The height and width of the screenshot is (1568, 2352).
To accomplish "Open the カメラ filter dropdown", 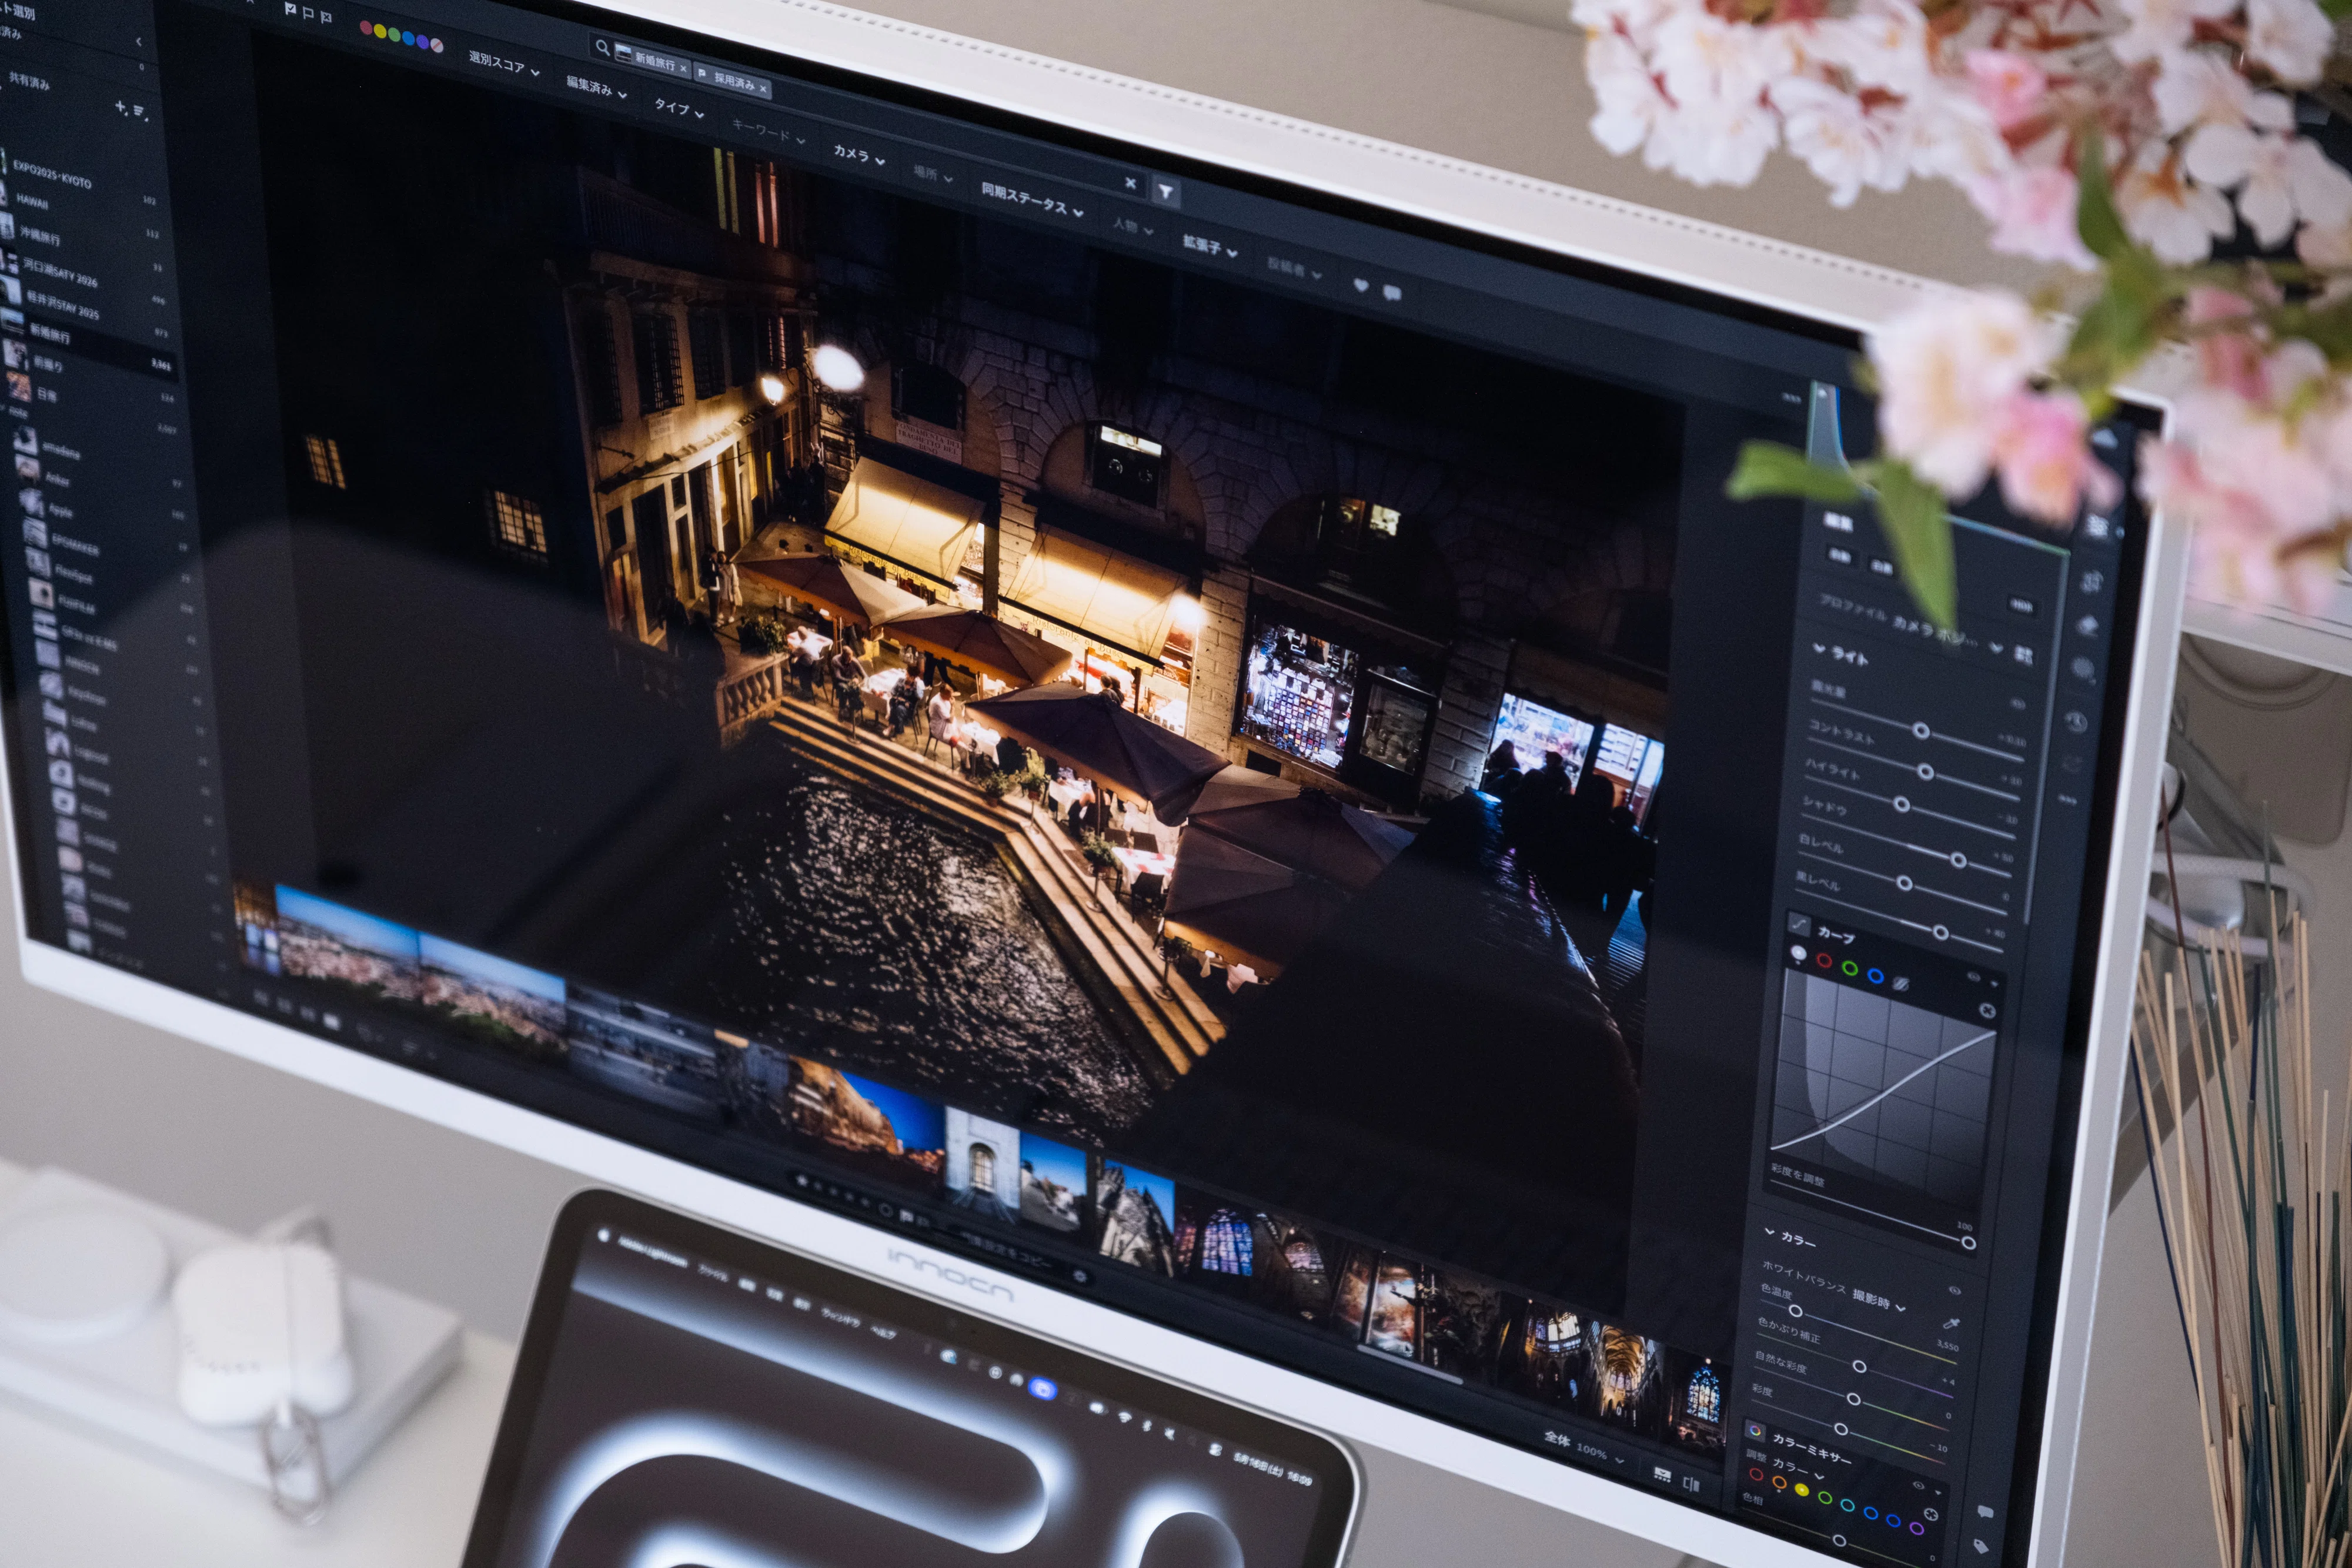I will coord(859,154).
